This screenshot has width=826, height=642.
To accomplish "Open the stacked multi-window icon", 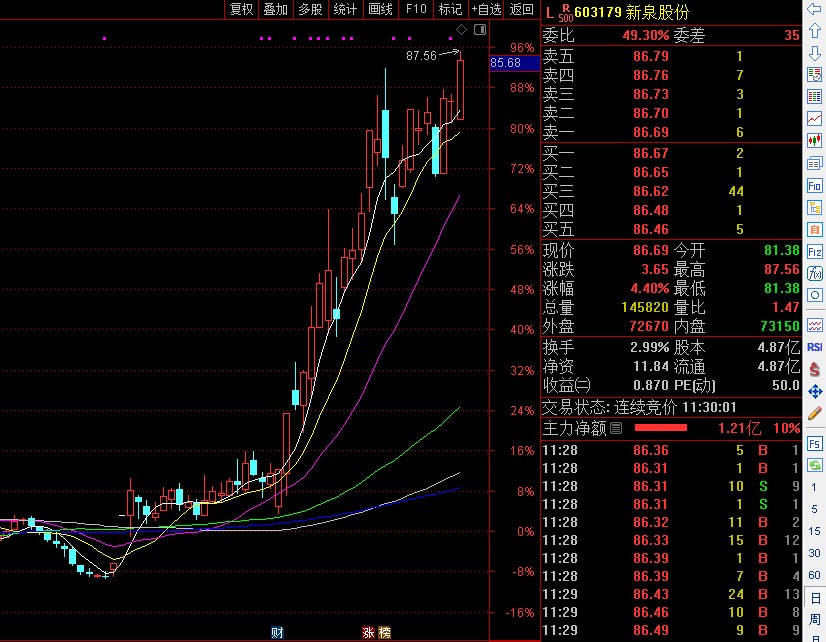I will (x=814, y=163).
